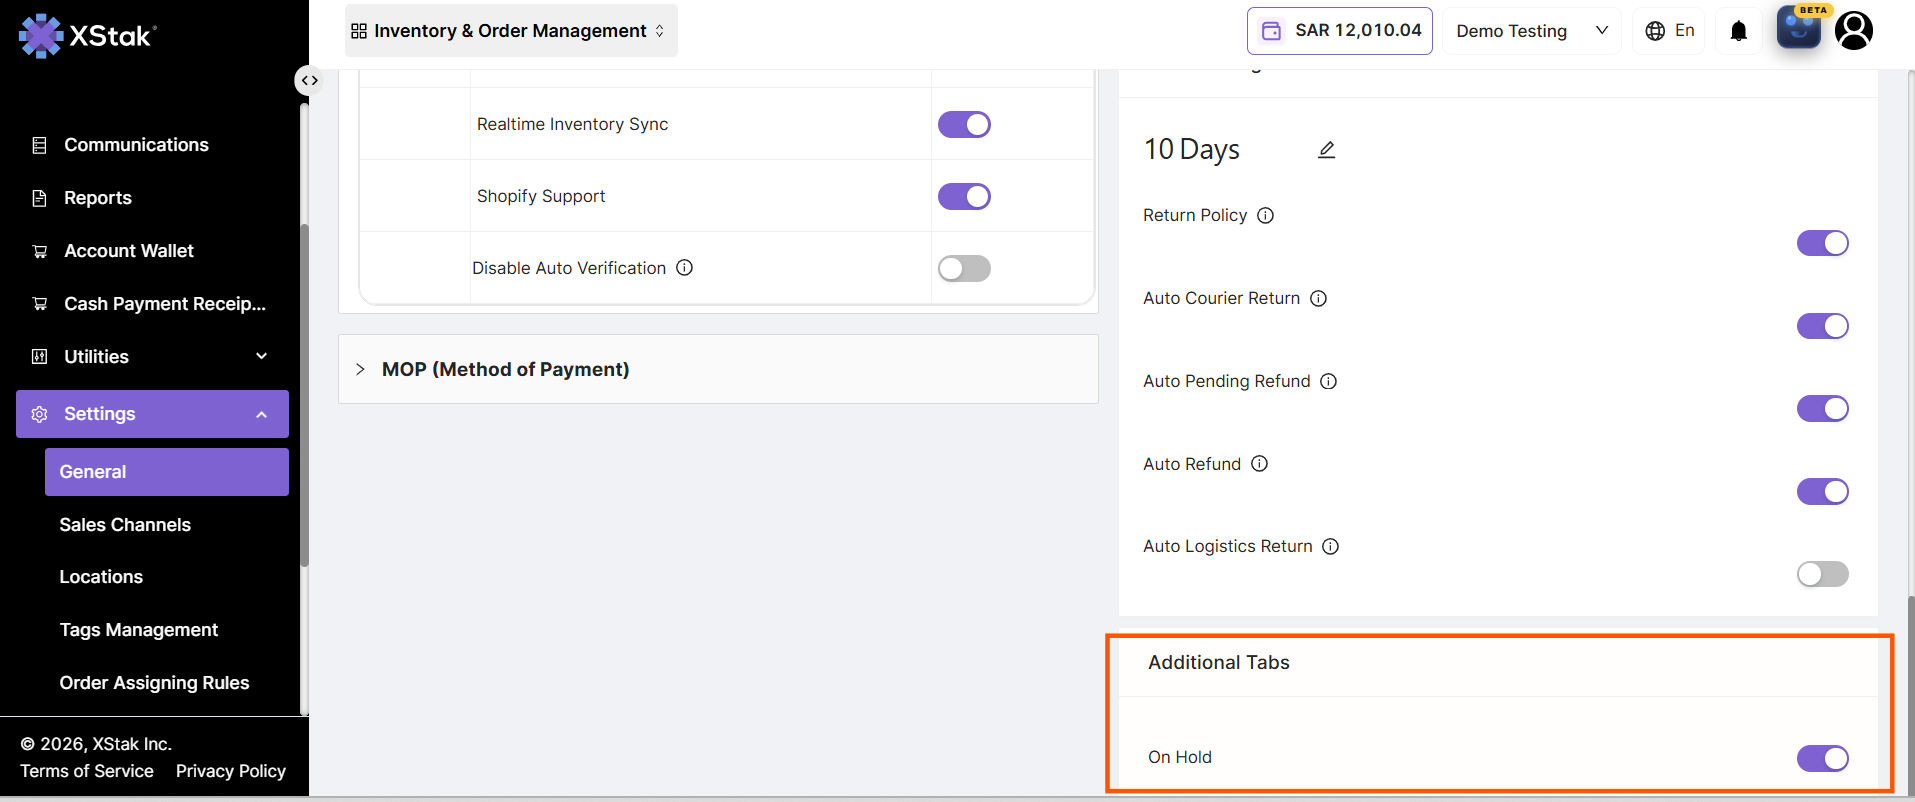This screenshot has height=802, width=1915.
Task: Expand MOP (Method of Payment) section
Action: pos(718,369)
